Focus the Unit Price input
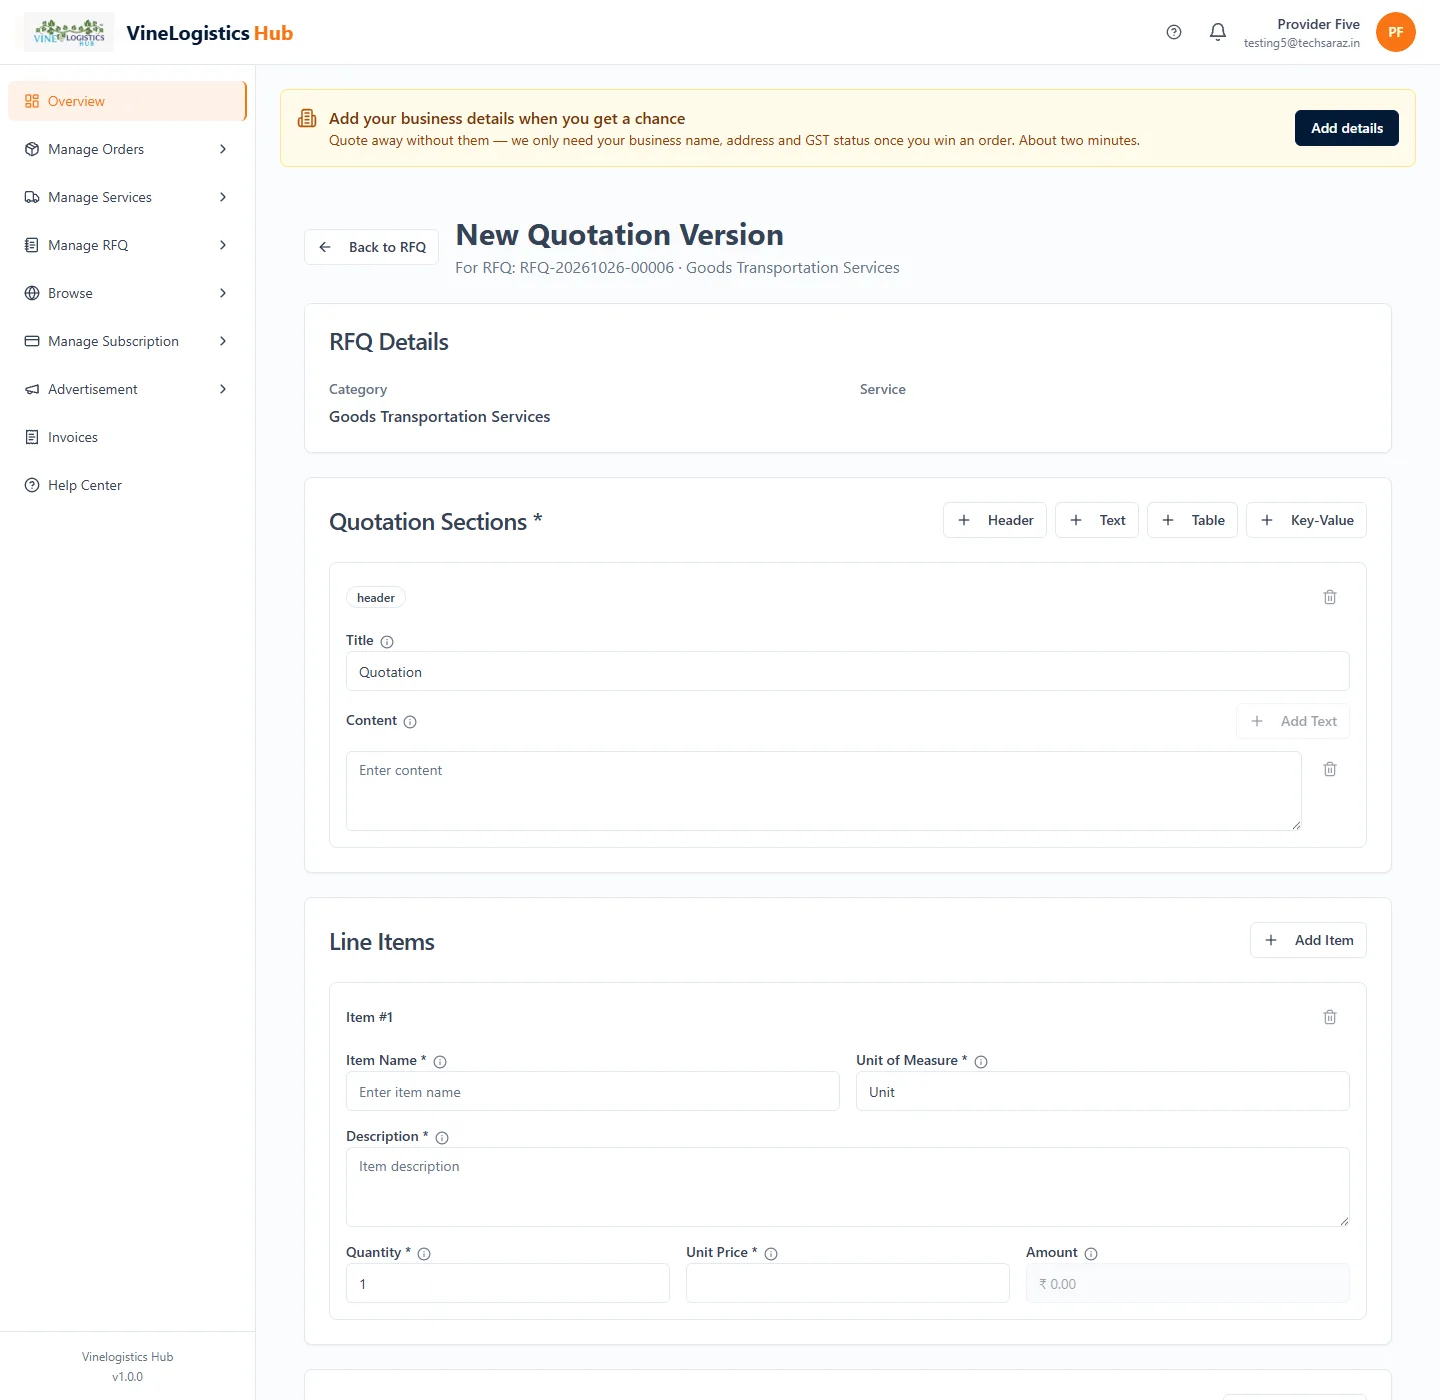Screen dimensions: 1440x1400 pyautogui.click(x=848, y=1283)
